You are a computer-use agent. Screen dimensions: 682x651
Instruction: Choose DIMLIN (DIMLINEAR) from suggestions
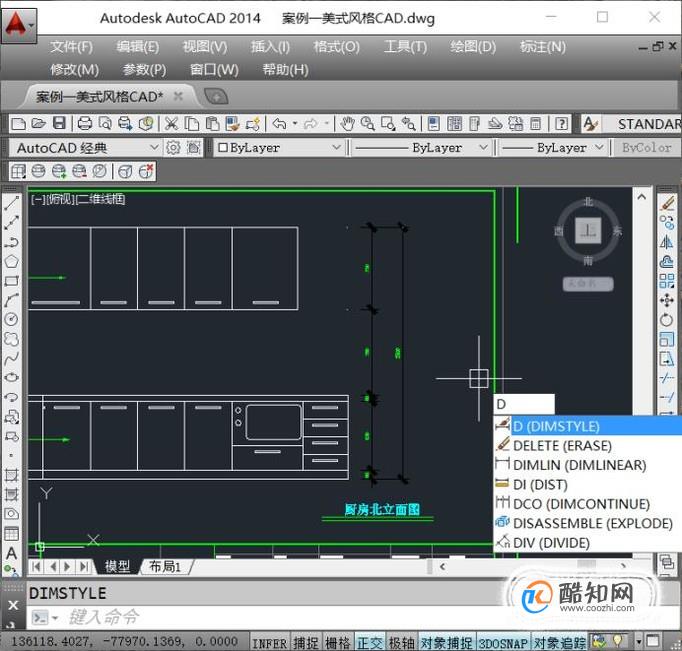588,465
